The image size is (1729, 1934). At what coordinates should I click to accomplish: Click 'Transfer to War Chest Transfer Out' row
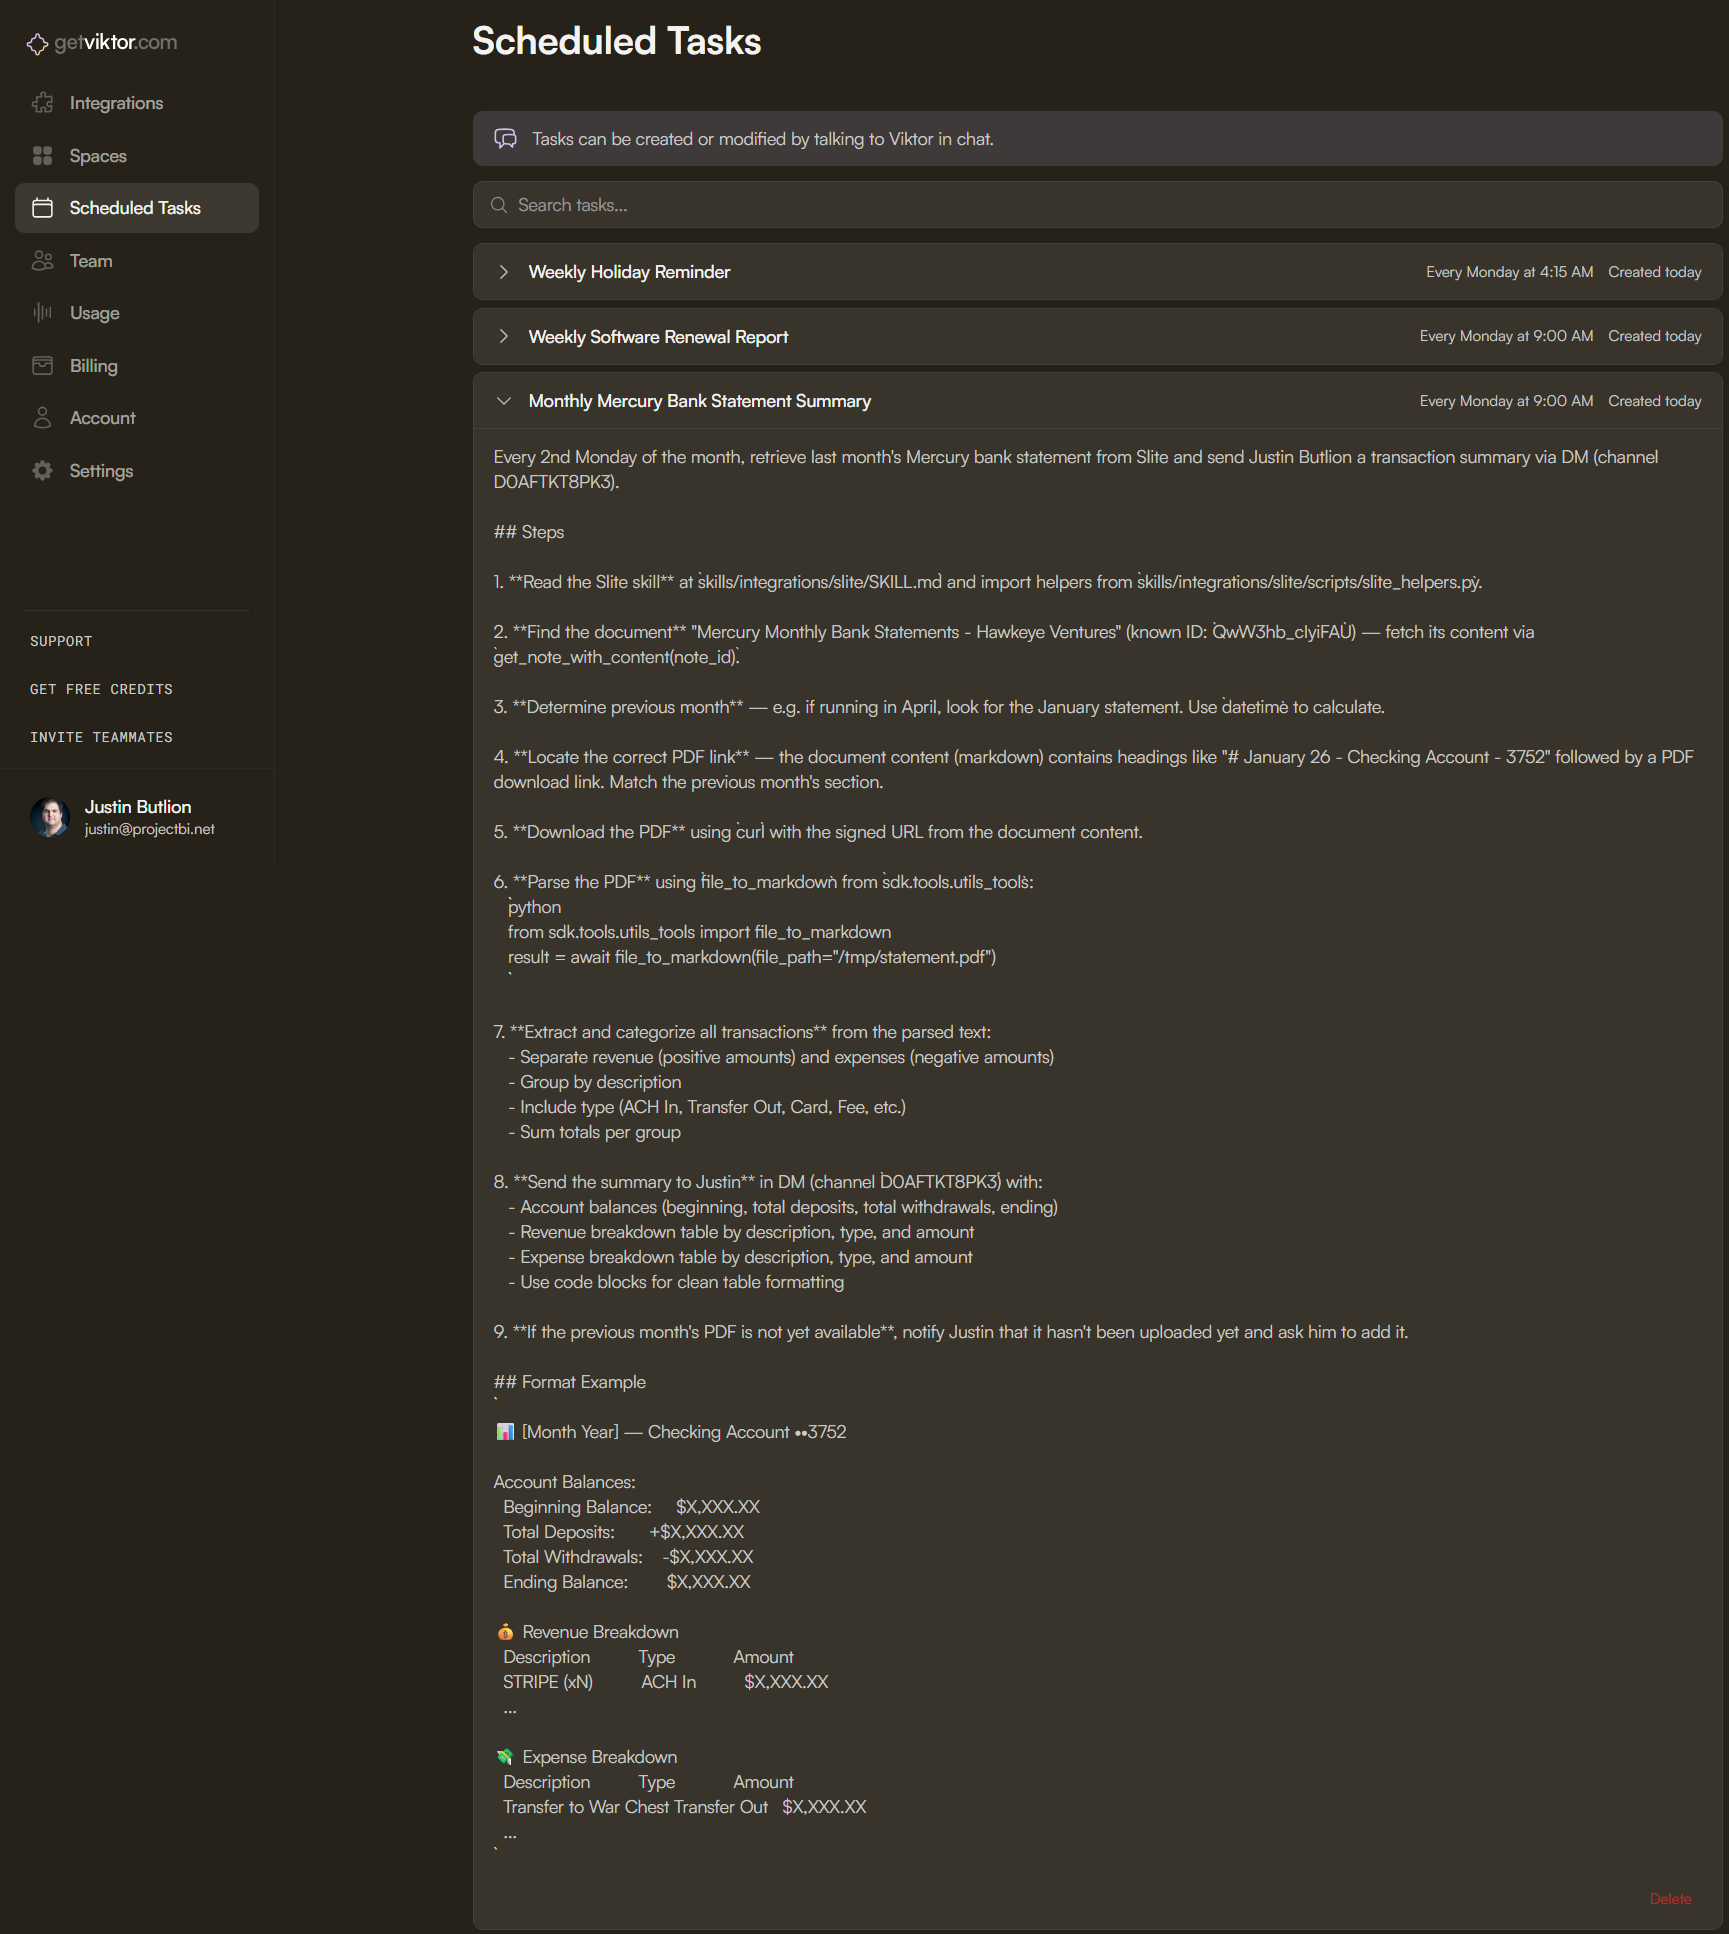[x=684, y=1807]
